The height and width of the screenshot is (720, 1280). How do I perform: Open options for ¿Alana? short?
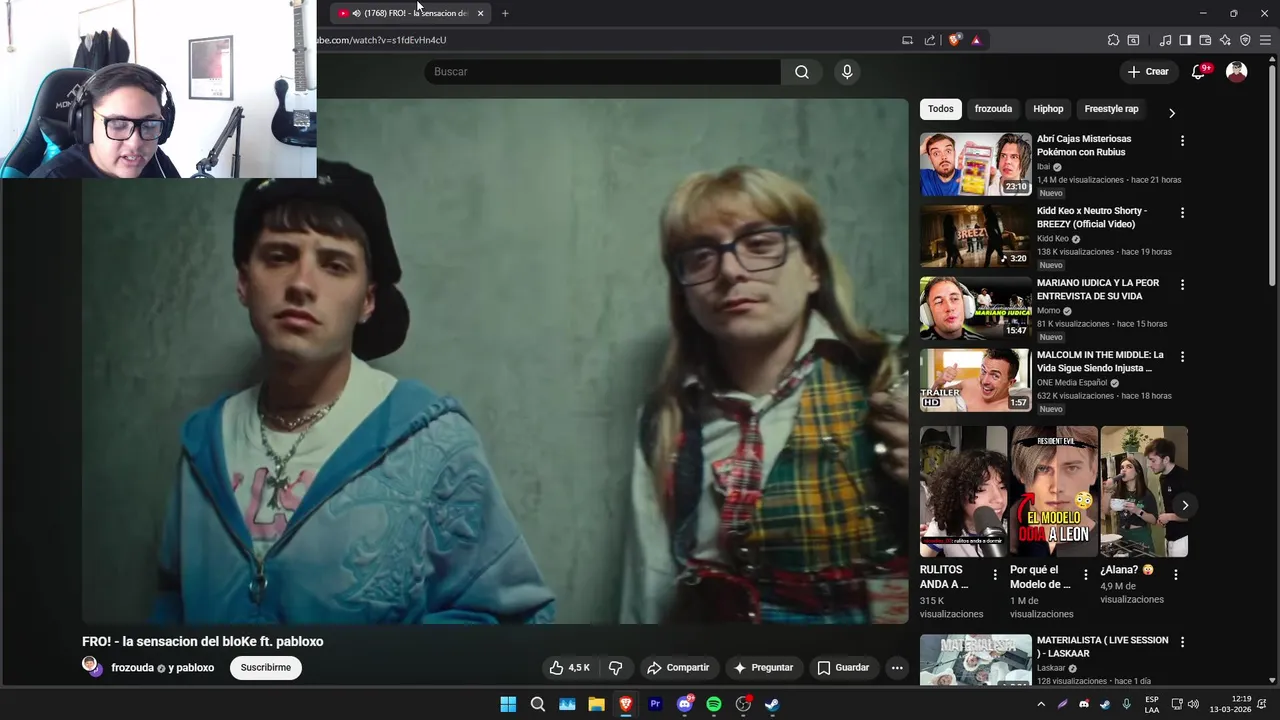click(x=1176, y=575)
